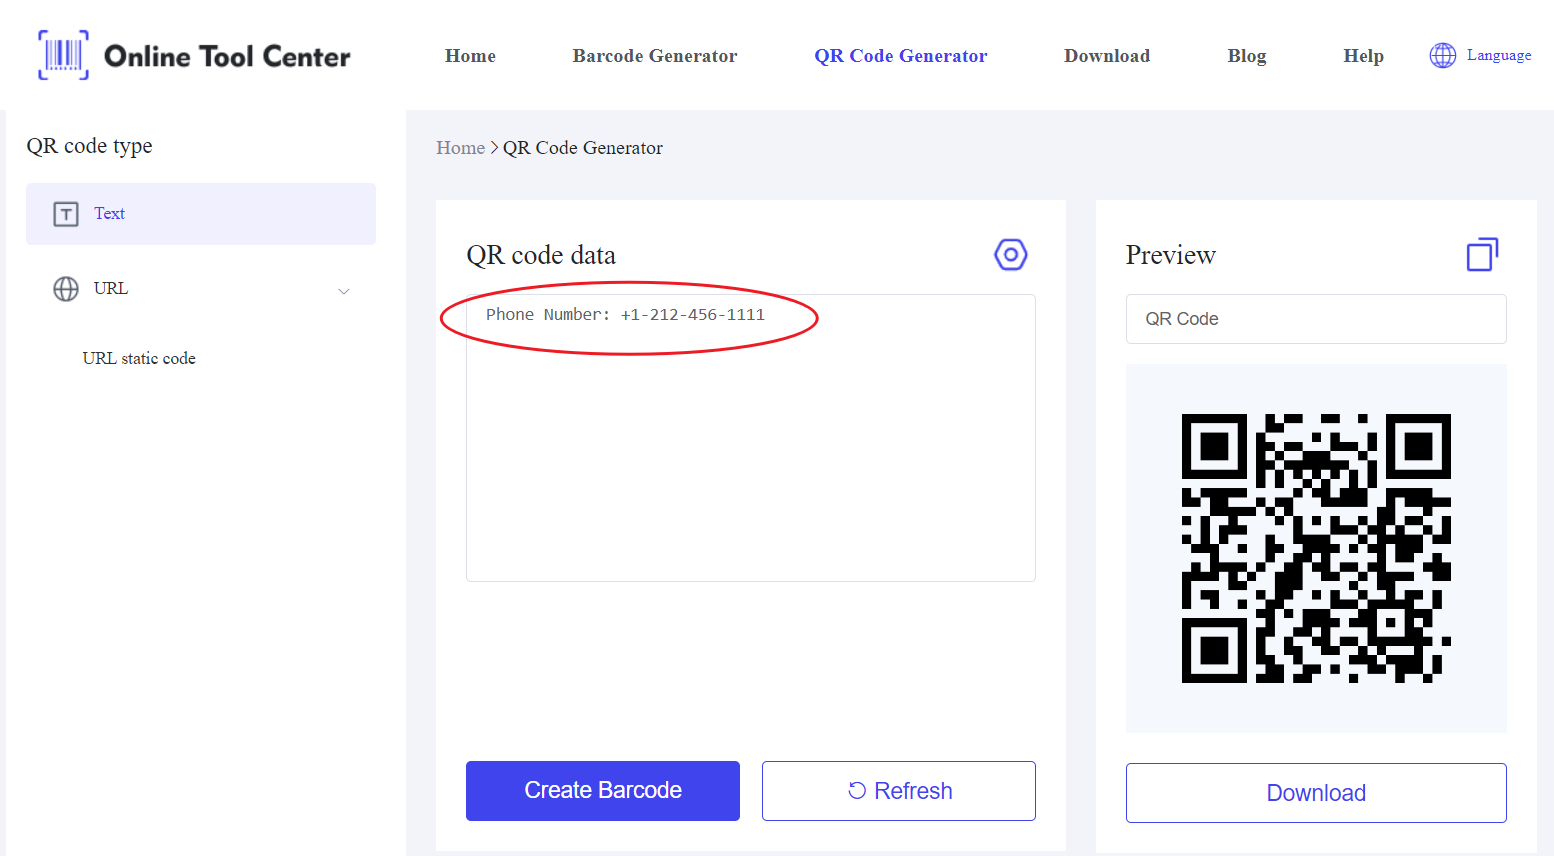Viewport: 1554px width, 856px height.
Task: Click the Online Tool Center barcode logo
Action: [x=63, y=55]
